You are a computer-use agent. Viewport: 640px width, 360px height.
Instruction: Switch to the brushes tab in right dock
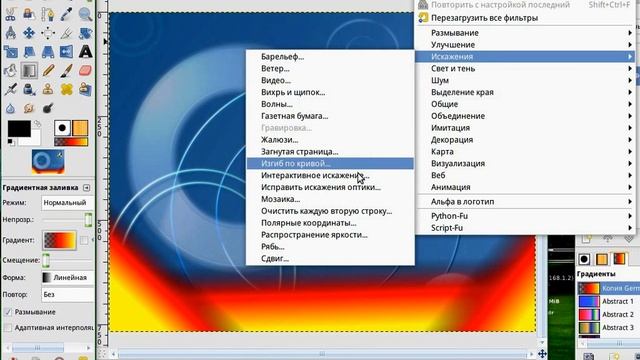pos(584,259)
